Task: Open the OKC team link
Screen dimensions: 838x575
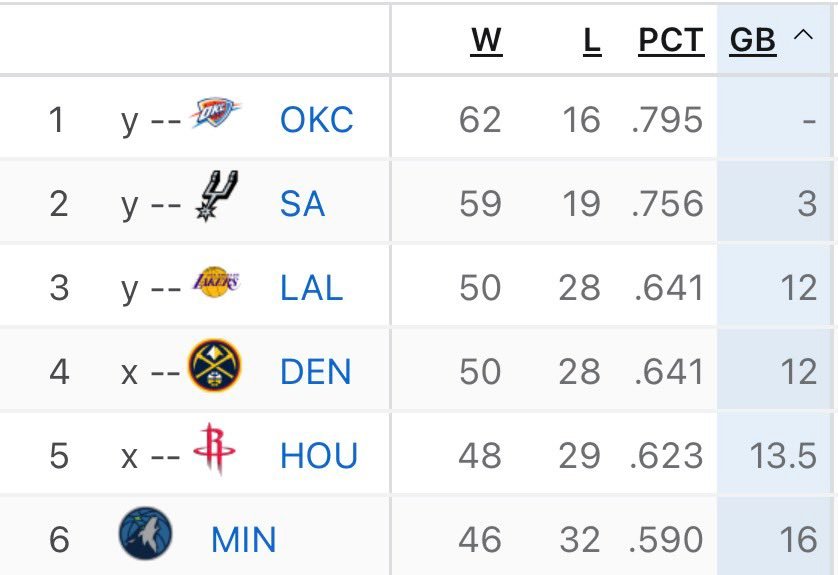Action: [x=316, y=120]
